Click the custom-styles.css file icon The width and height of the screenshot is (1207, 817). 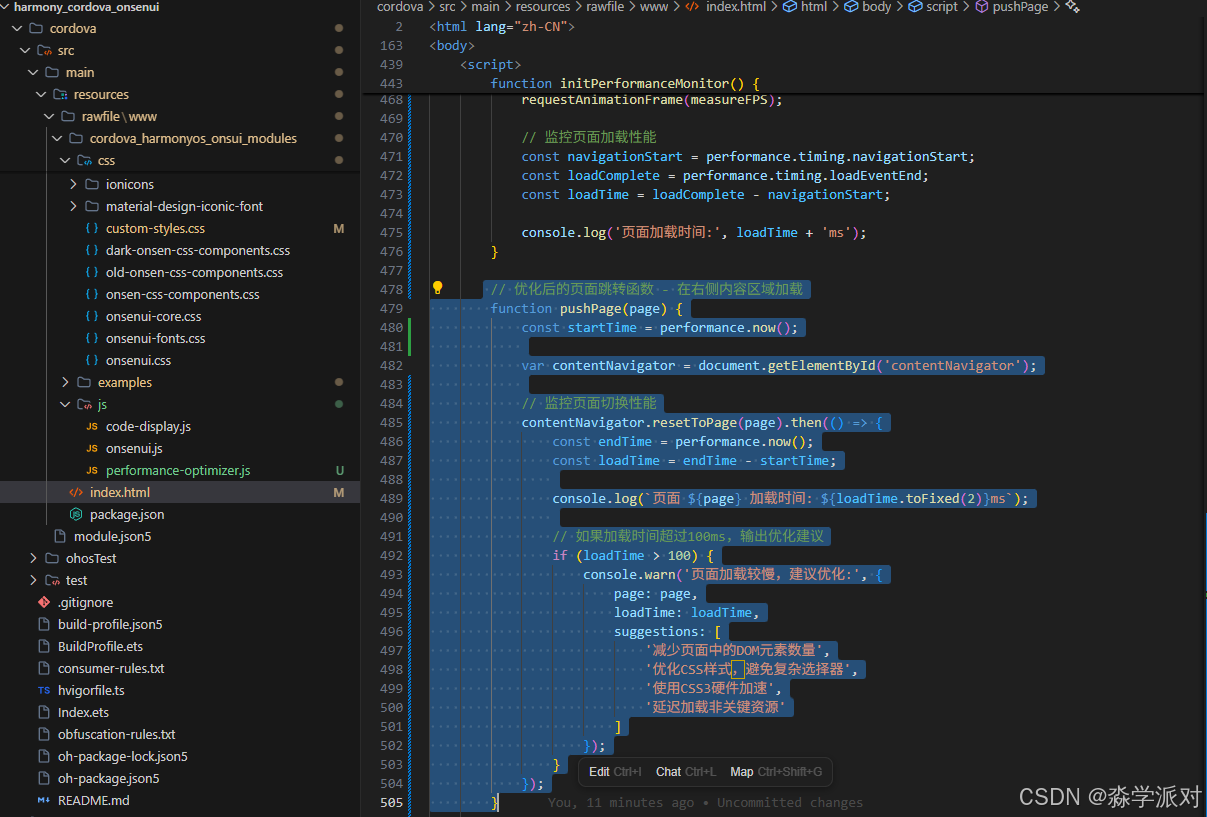[x=91, y=229]
